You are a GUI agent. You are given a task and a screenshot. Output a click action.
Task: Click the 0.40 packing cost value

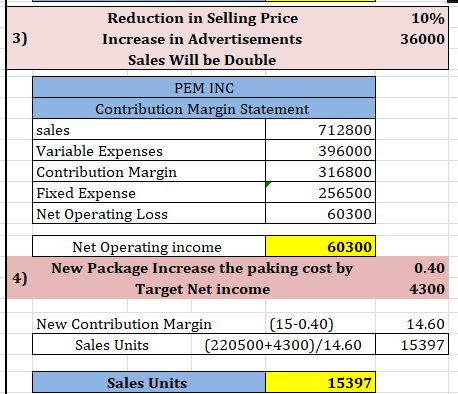(x=429, y=268)
